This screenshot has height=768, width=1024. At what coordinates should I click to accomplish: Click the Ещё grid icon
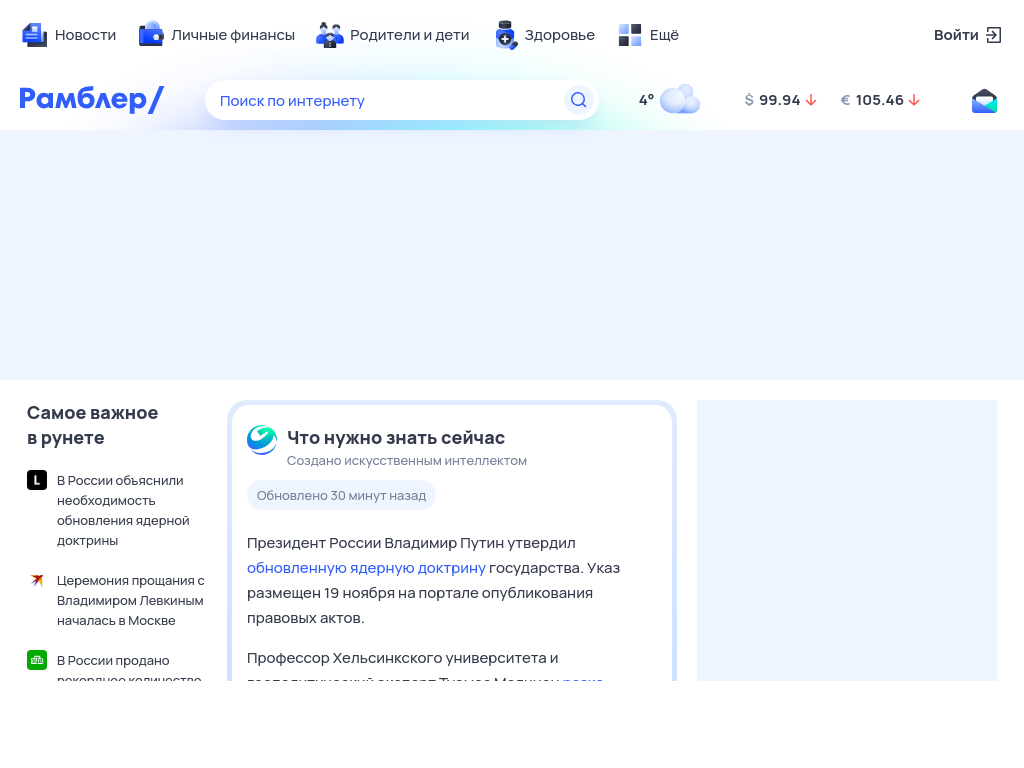click(x=630, y=35)
